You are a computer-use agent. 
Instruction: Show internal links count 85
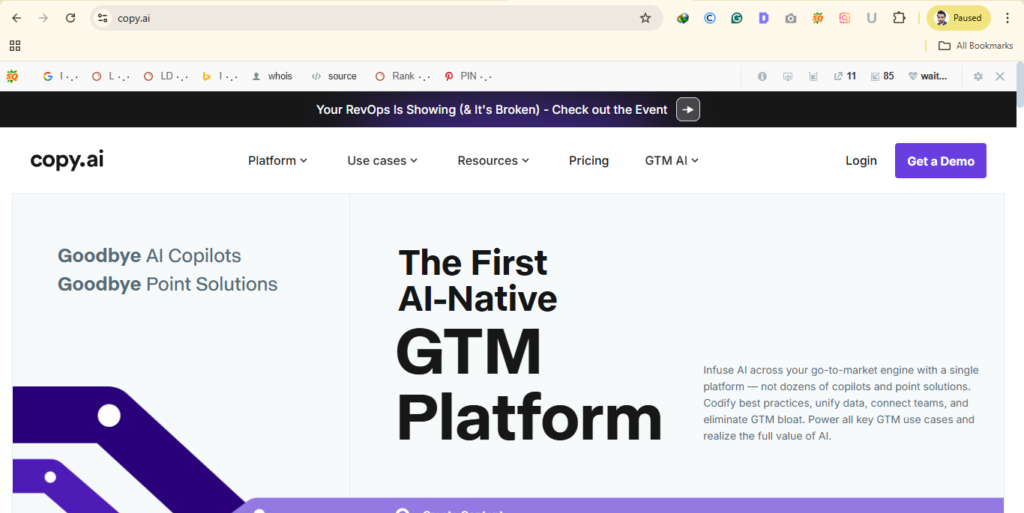(882, 76)
